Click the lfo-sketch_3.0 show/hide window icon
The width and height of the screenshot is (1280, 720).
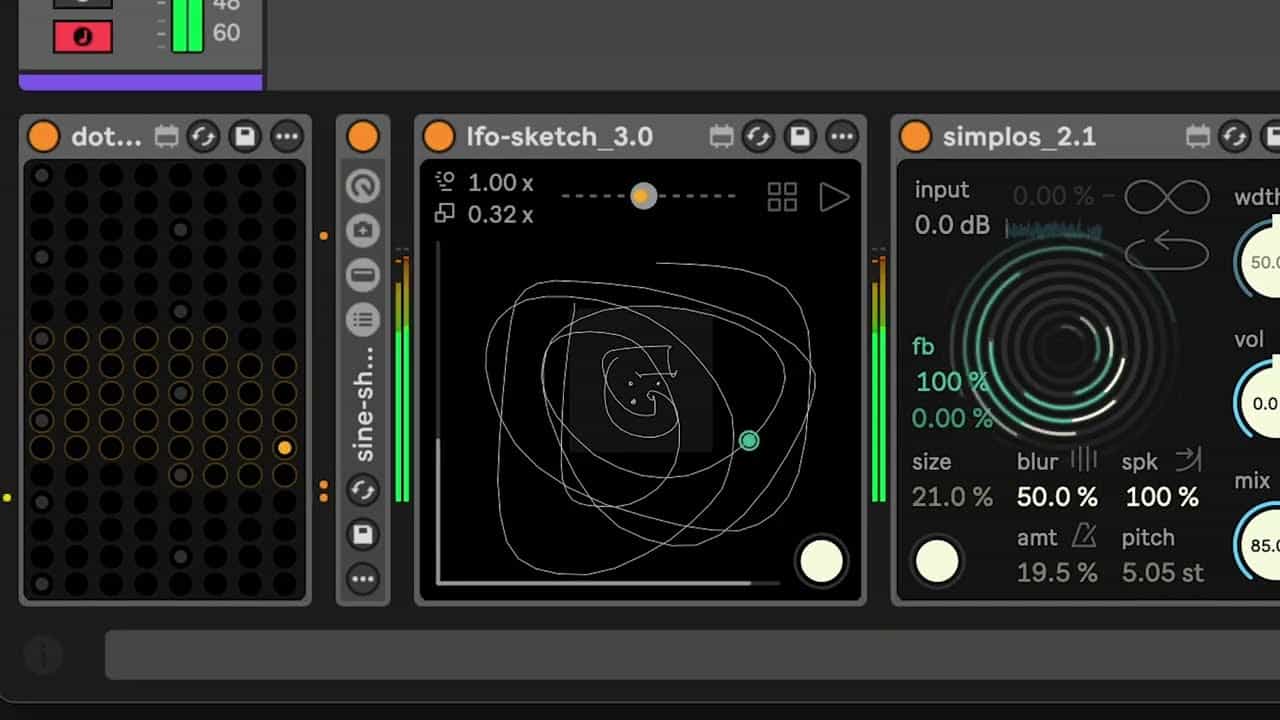coord(721,136)
